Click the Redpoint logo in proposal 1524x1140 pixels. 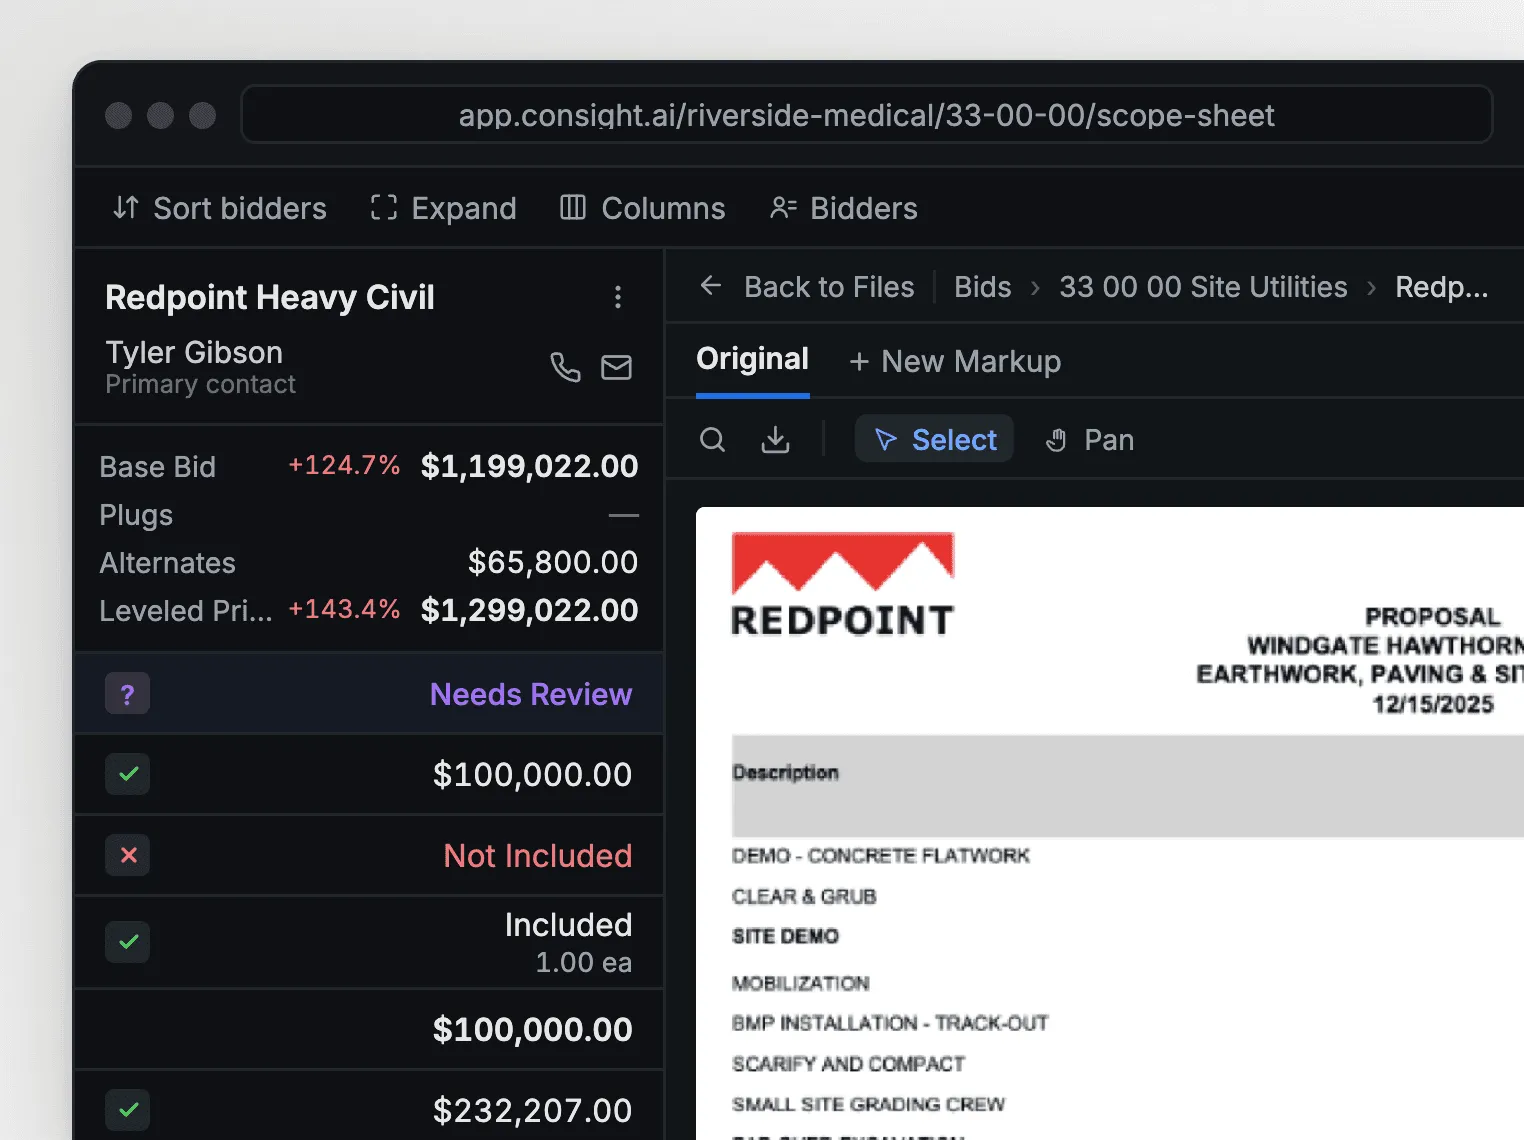click(x=843, y=584)
